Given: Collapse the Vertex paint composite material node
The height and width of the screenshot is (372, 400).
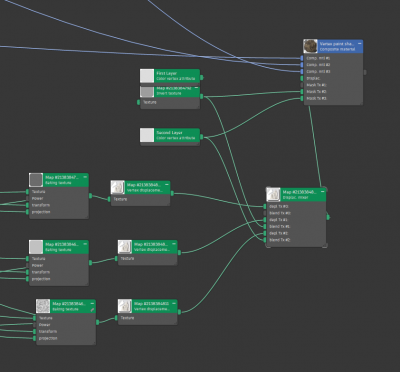Looking at the screenshot, I should 360,44.
